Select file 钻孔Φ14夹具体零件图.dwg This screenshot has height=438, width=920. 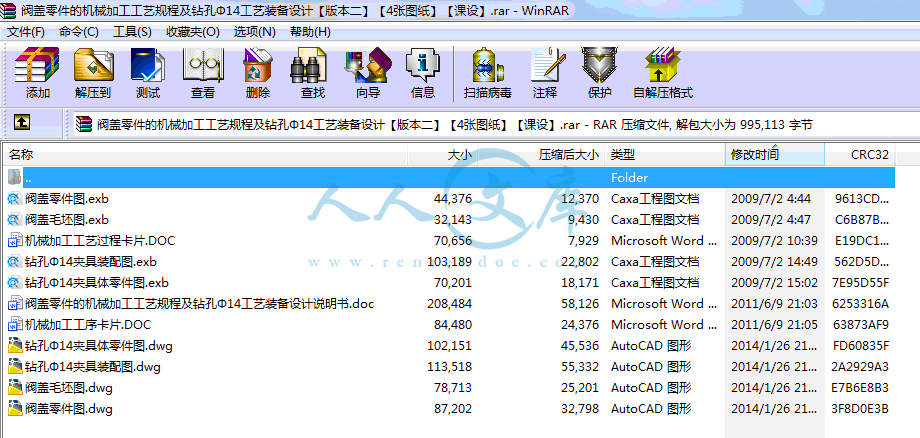pyautogui.click(x=99, y=346)
